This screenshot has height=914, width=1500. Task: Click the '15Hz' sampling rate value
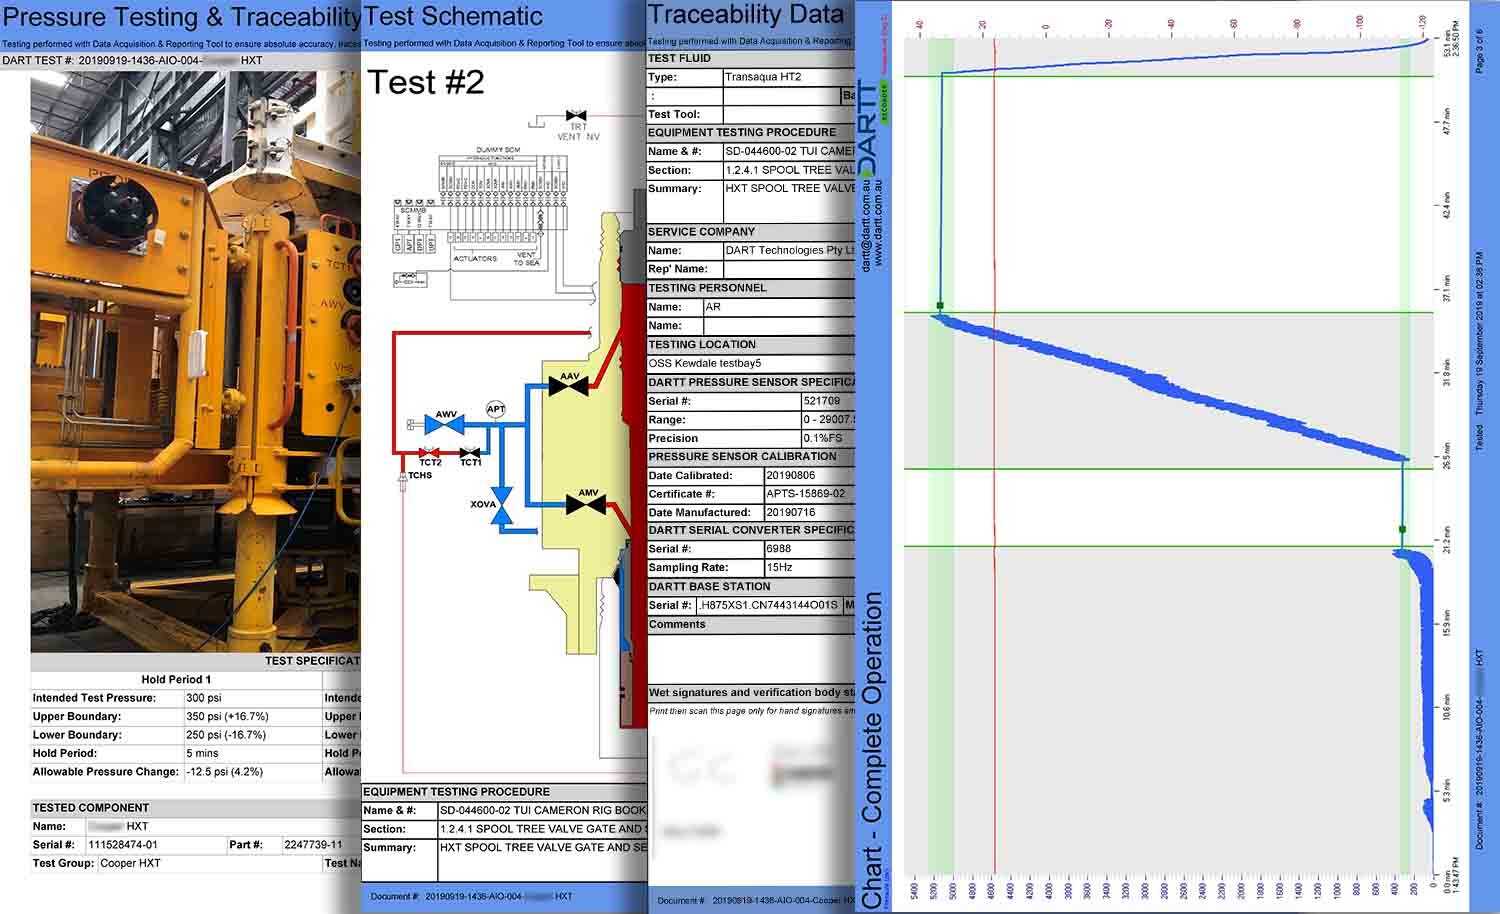[x=780, y=567]
